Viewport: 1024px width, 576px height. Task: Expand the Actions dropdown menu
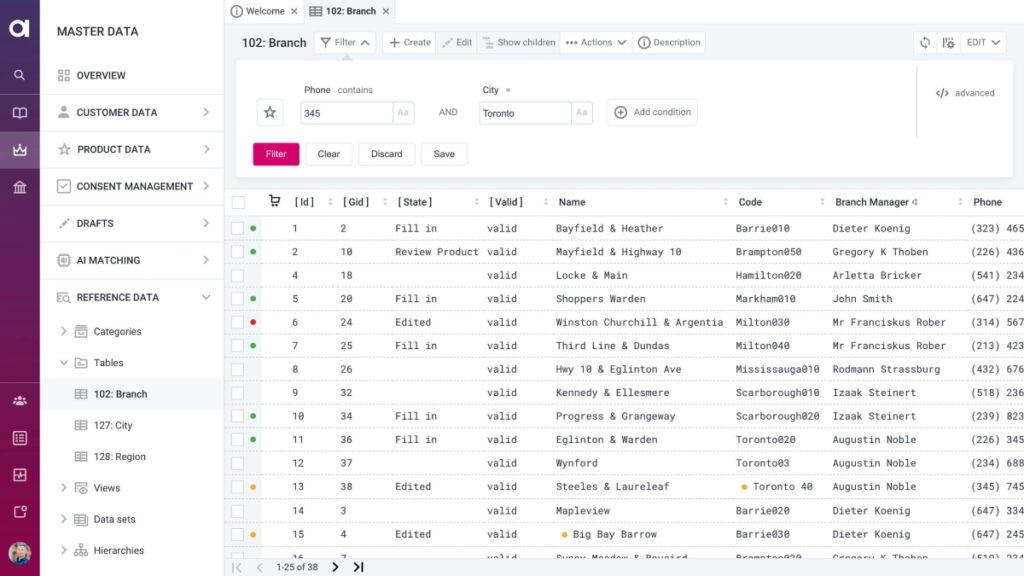coord(597,43)
